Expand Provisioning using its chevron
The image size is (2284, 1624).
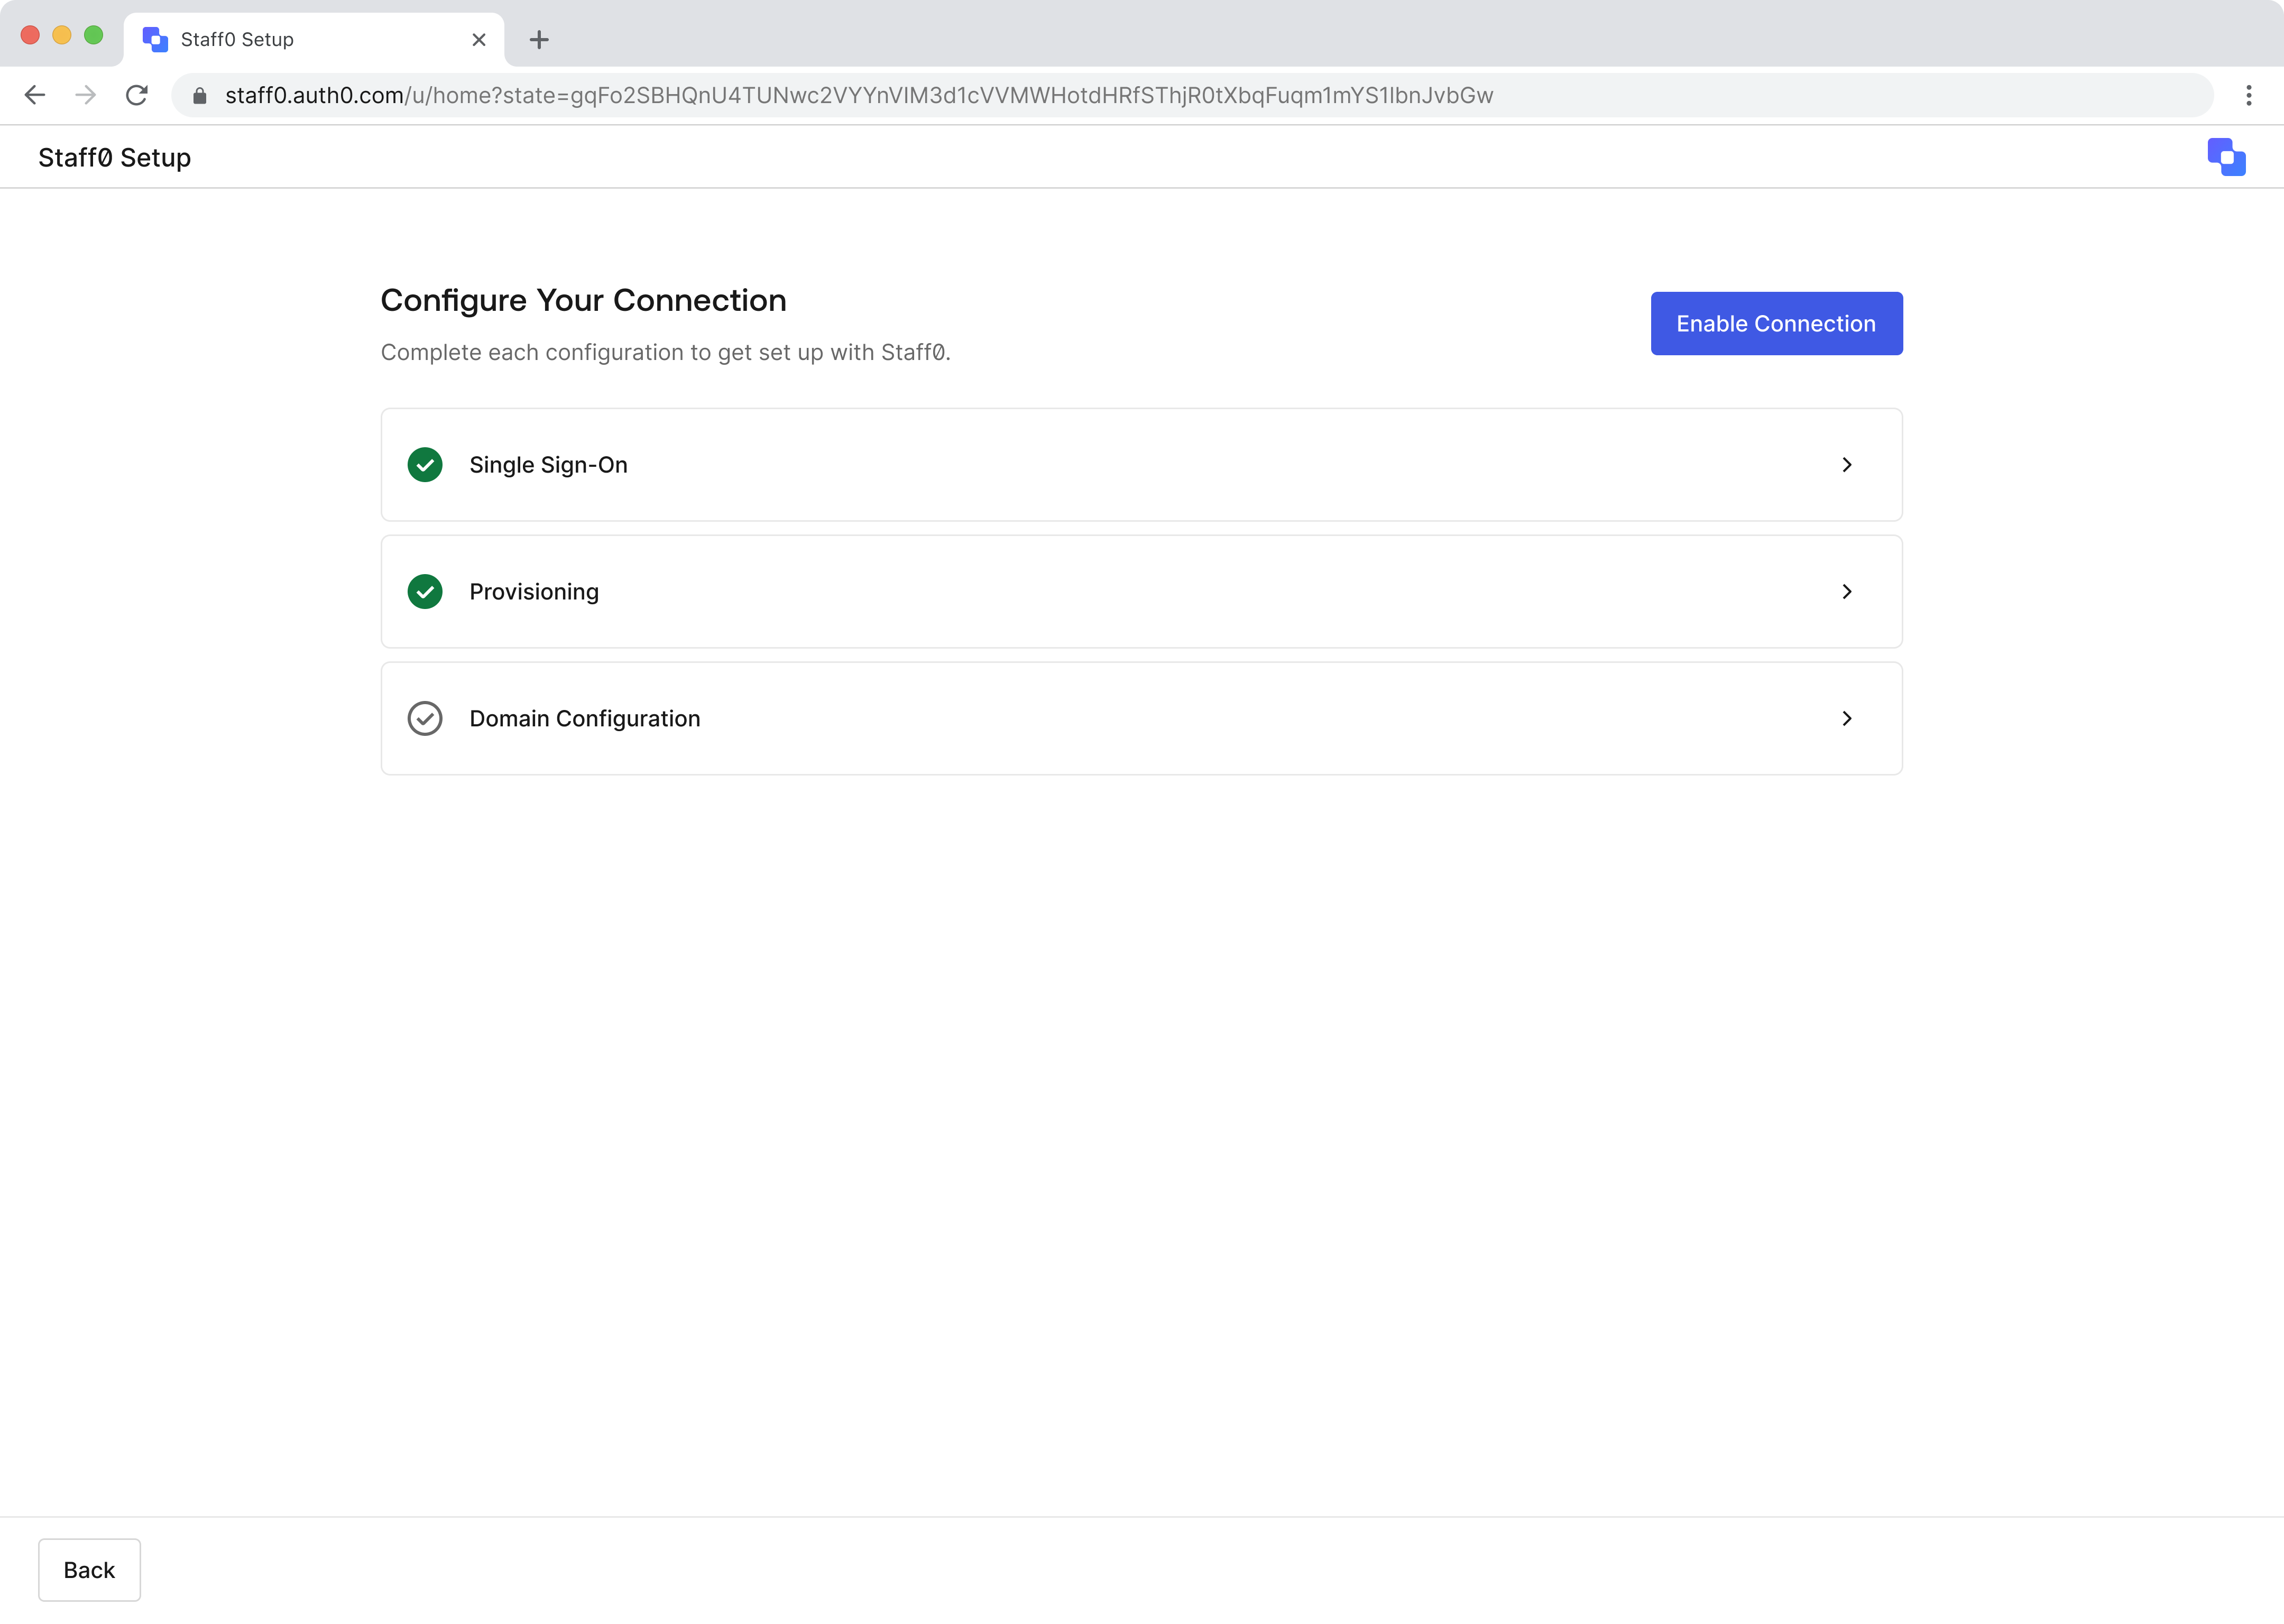pos(1846,592)
